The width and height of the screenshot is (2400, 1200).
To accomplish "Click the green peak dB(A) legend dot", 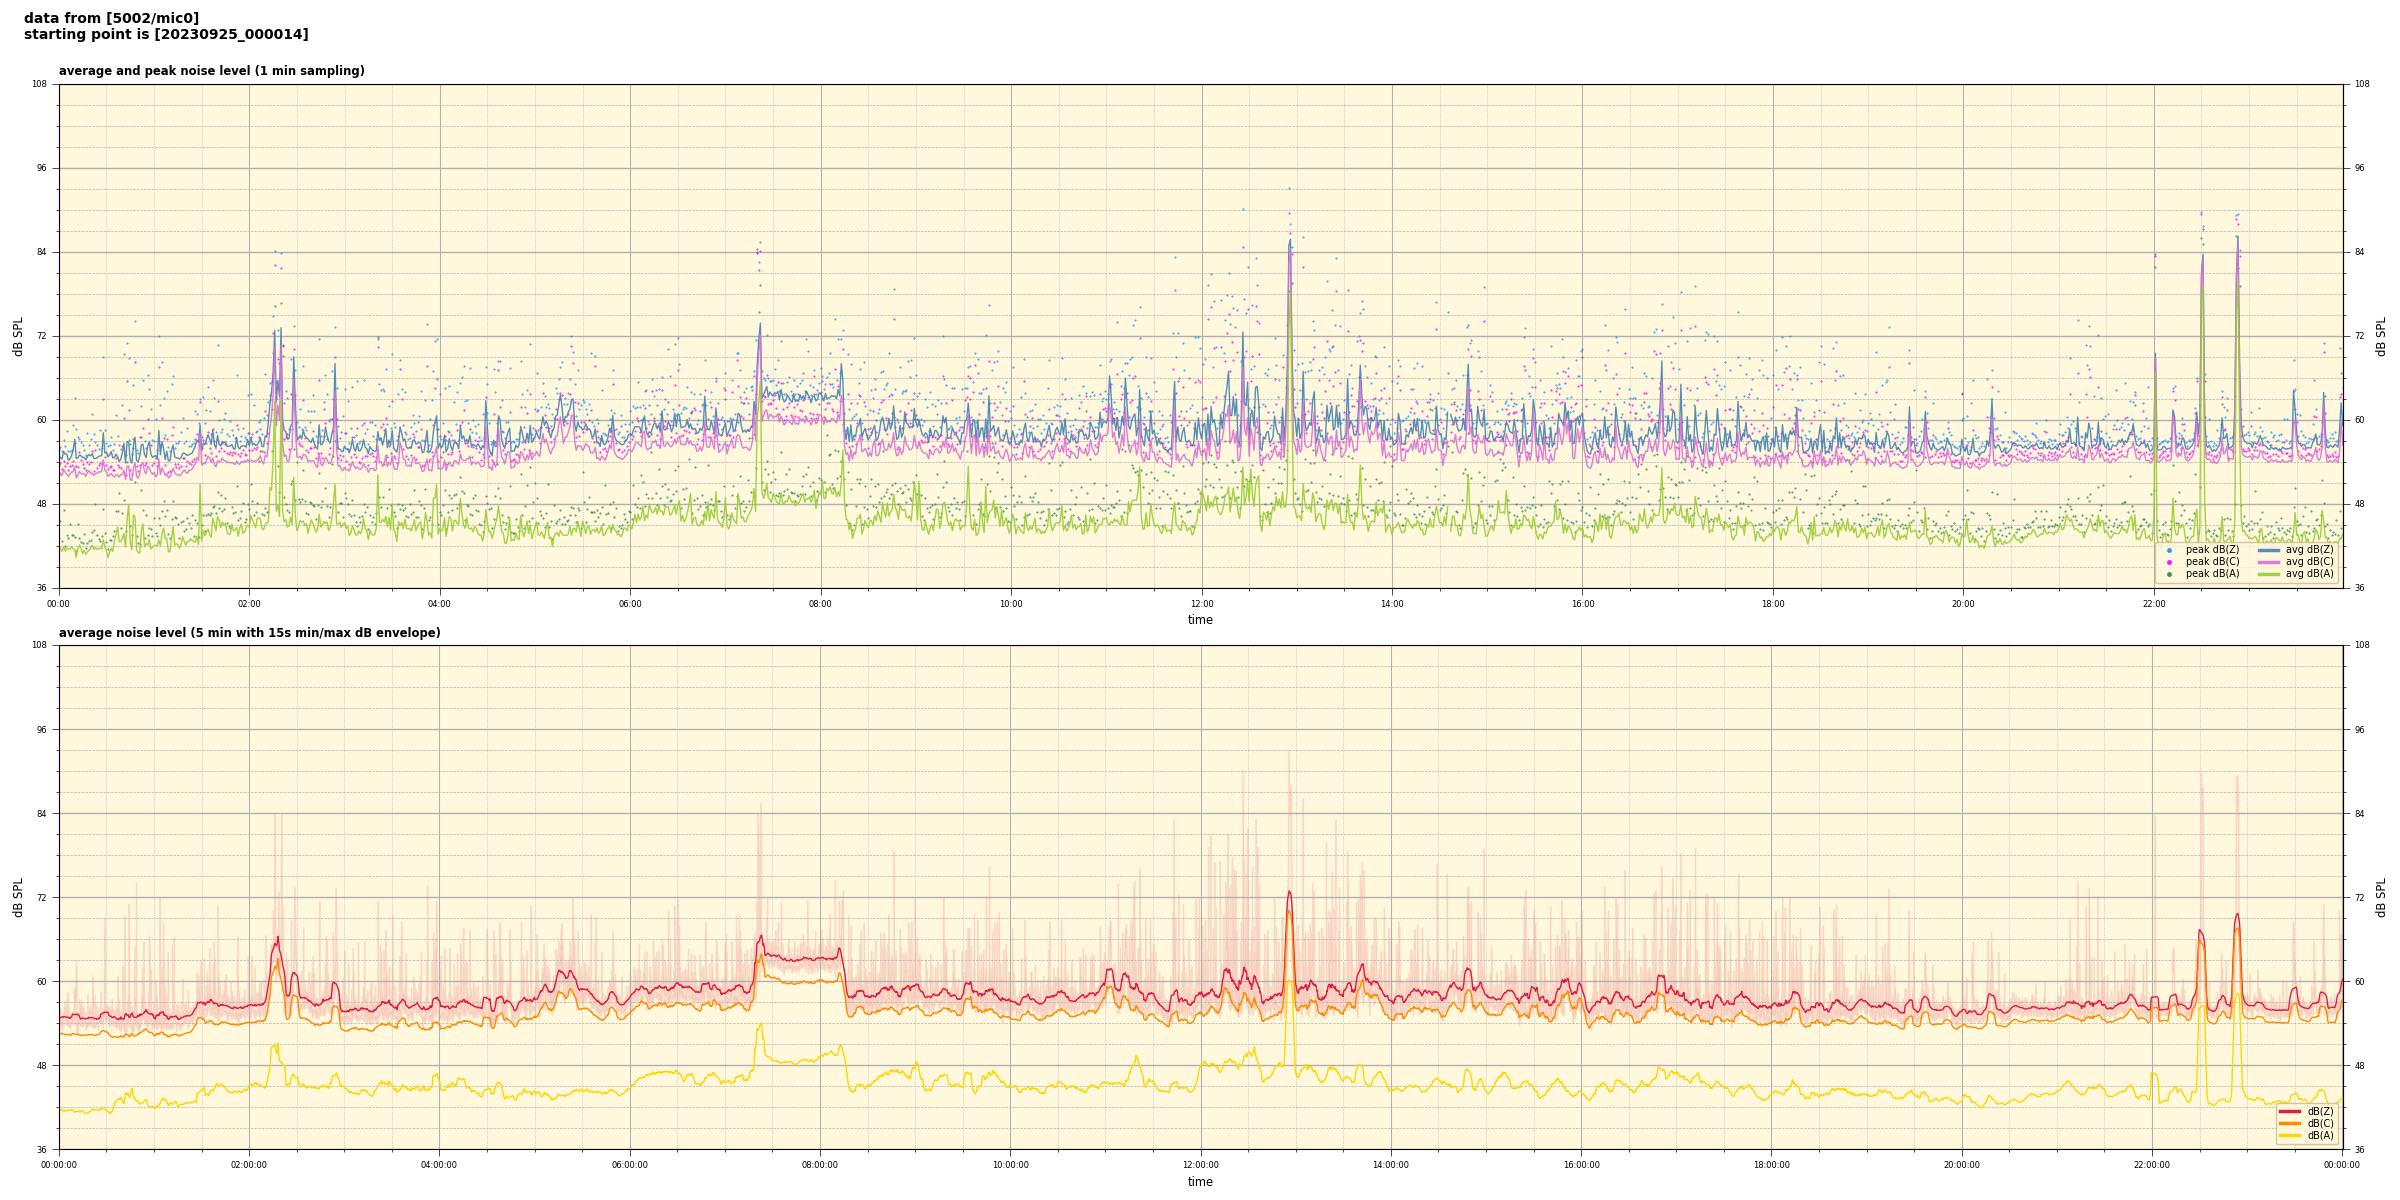I will [2169, 574].
